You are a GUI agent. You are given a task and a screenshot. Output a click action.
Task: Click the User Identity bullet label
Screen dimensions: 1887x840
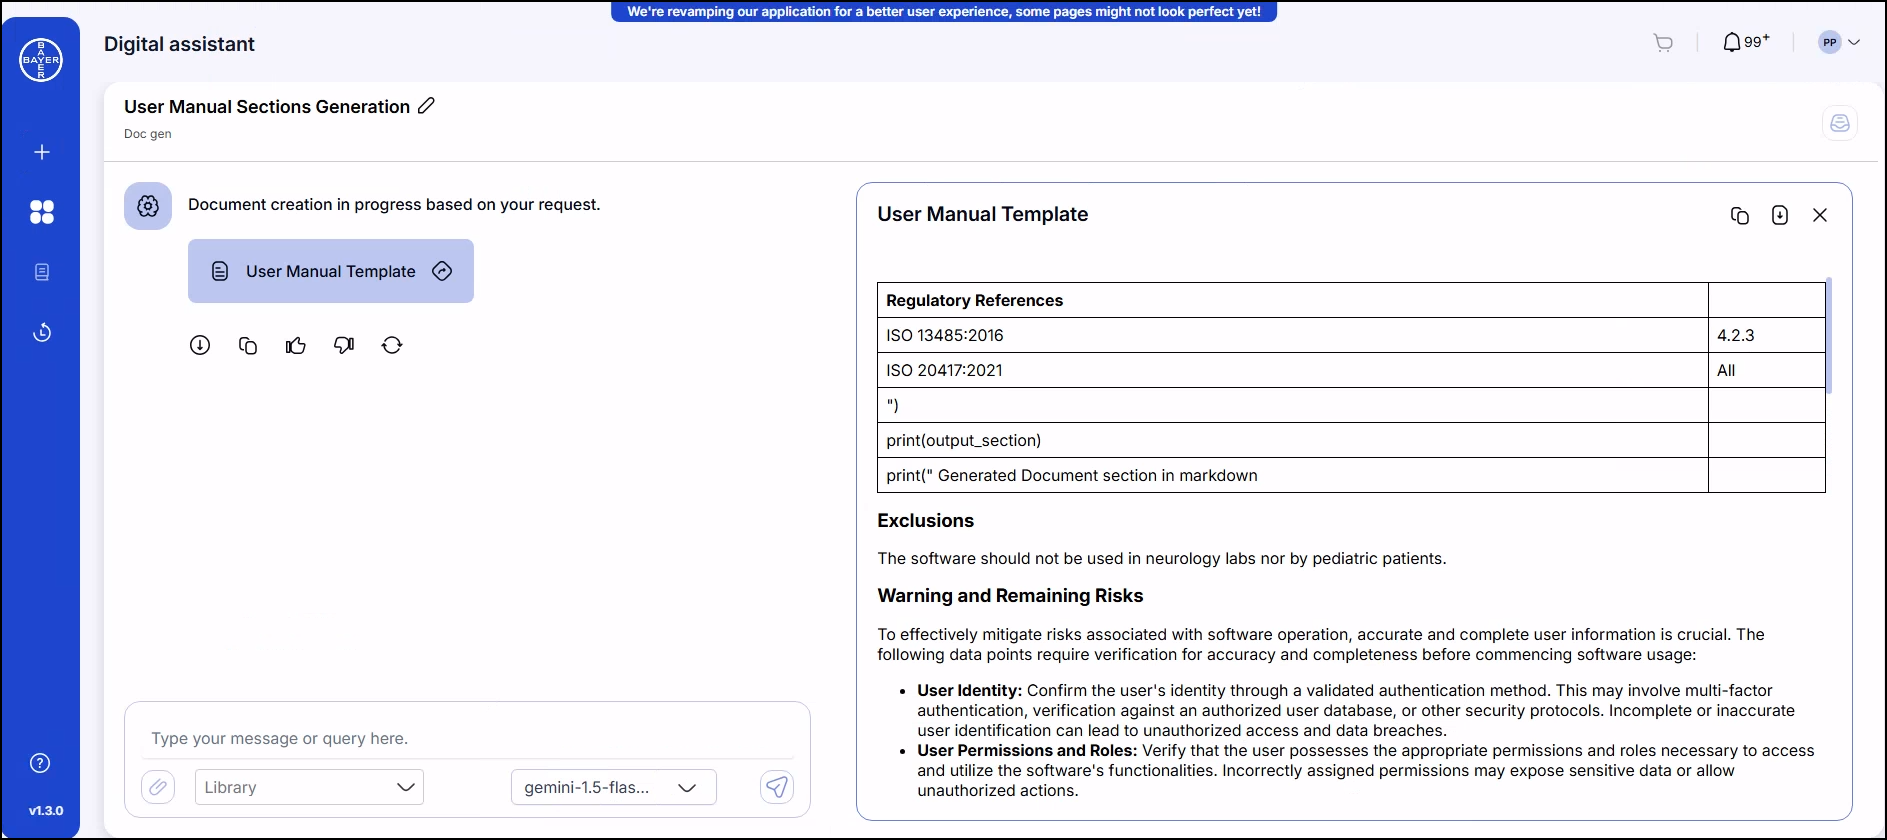click(969, 690)
